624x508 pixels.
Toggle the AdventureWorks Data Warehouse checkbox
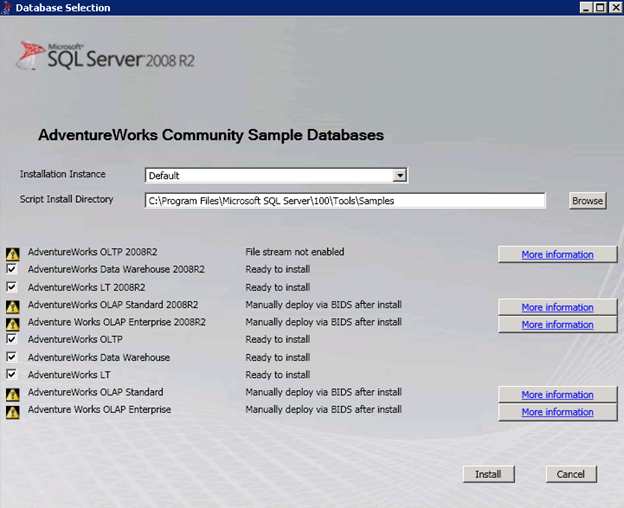(12, 356)
